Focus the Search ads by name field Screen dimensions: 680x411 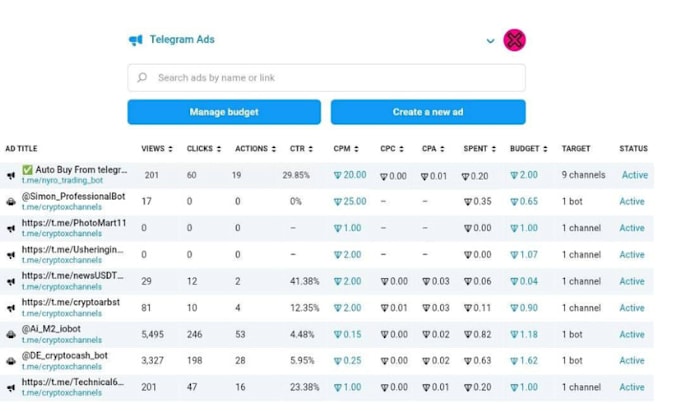click(x=326, y=78)
